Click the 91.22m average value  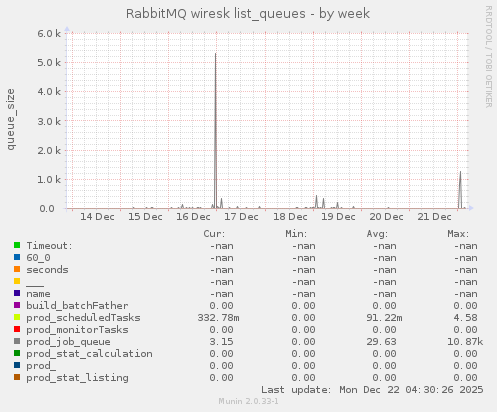click(x=384, y=318)
